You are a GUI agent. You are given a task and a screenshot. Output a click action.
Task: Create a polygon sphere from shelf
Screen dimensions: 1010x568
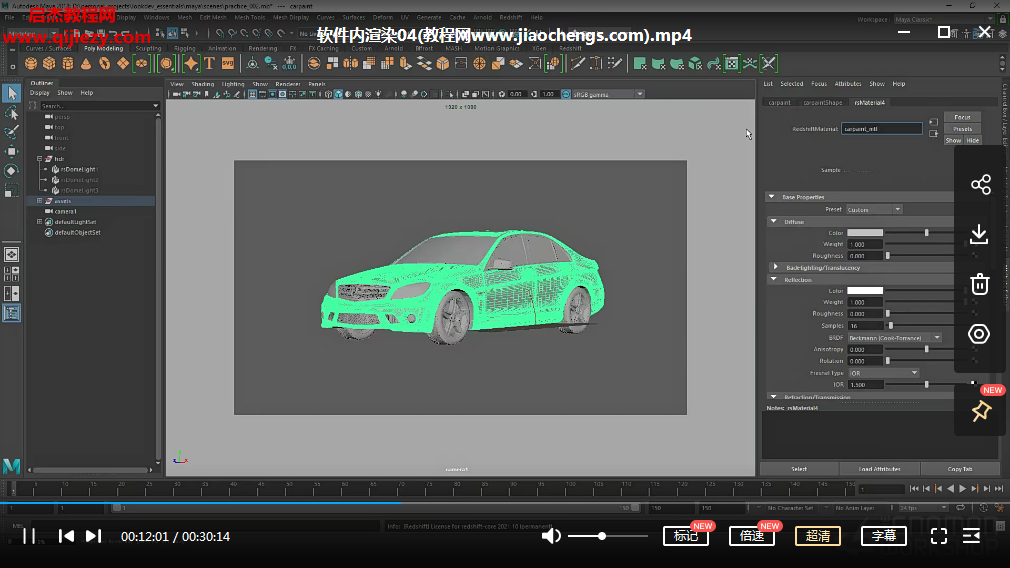coord(30,63)
